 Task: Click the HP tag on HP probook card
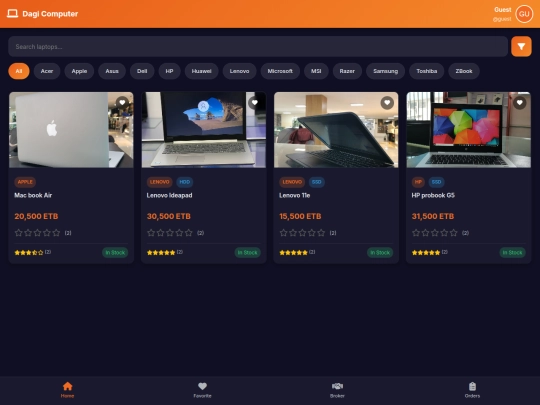click(418, 182)
